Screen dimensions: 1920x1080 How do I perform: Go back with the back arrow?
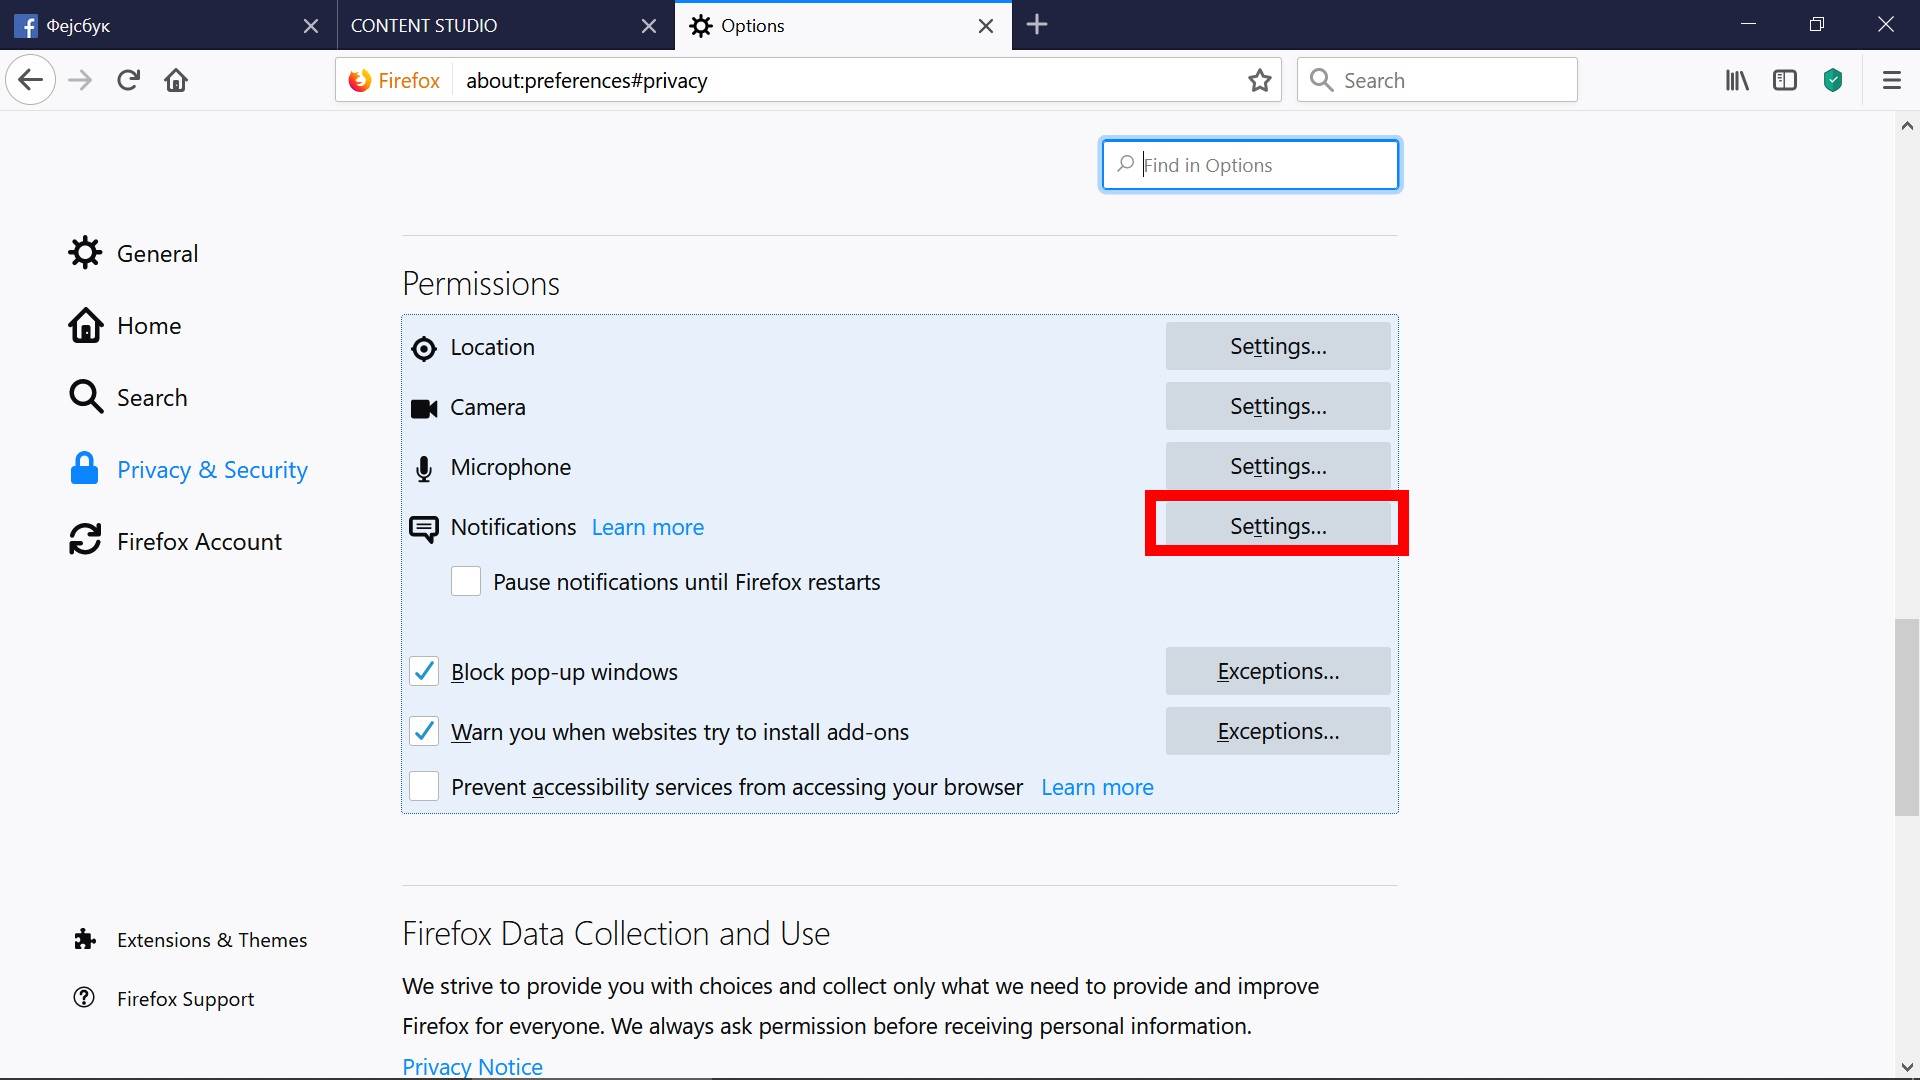point(31,80)
